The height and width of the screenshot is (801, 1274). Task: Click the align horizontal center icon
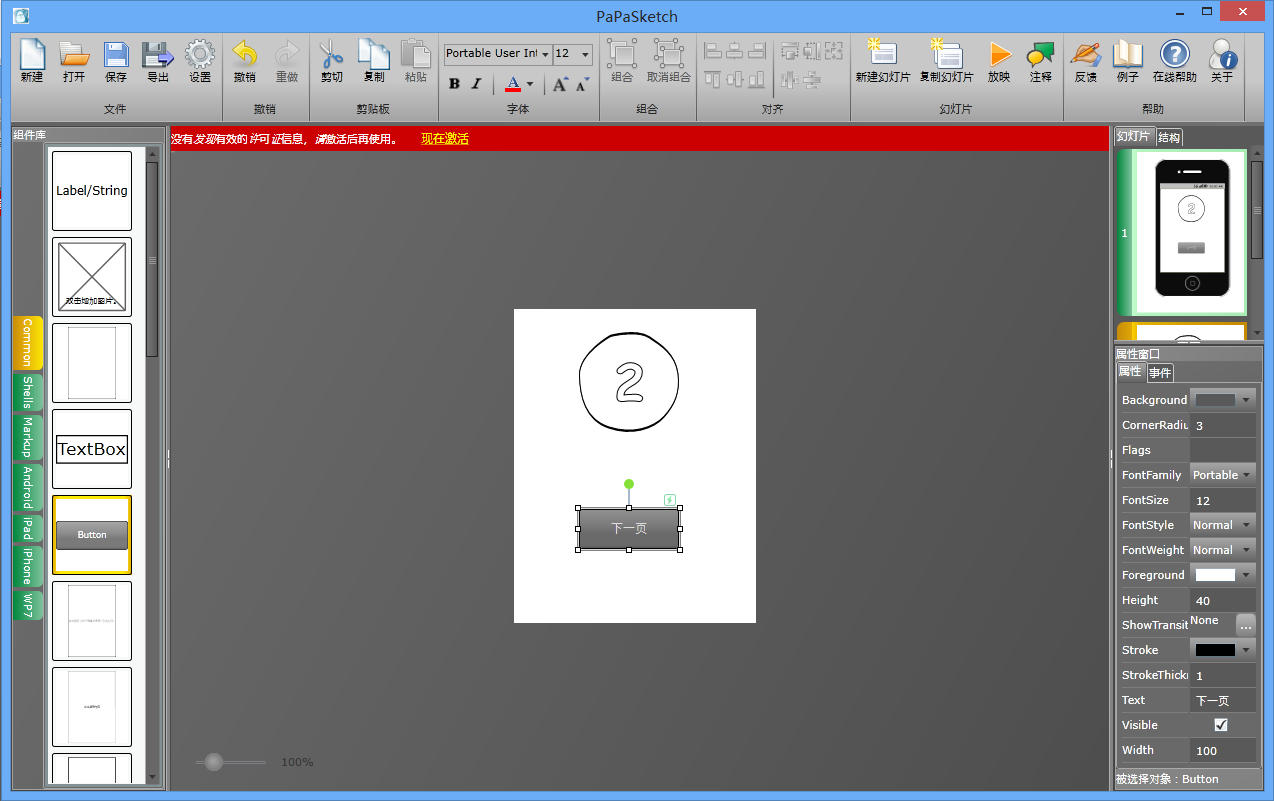pos(735,50)
